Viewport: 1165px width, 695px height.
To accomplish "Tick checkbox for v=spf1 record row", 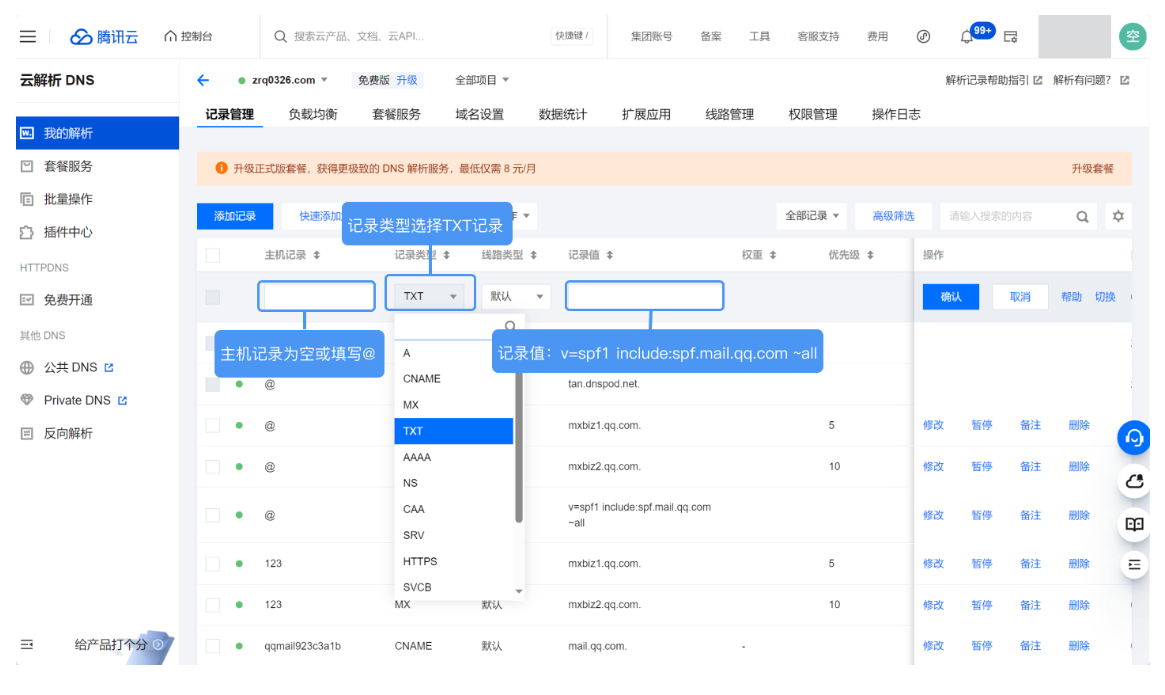I will pos(212,515).
